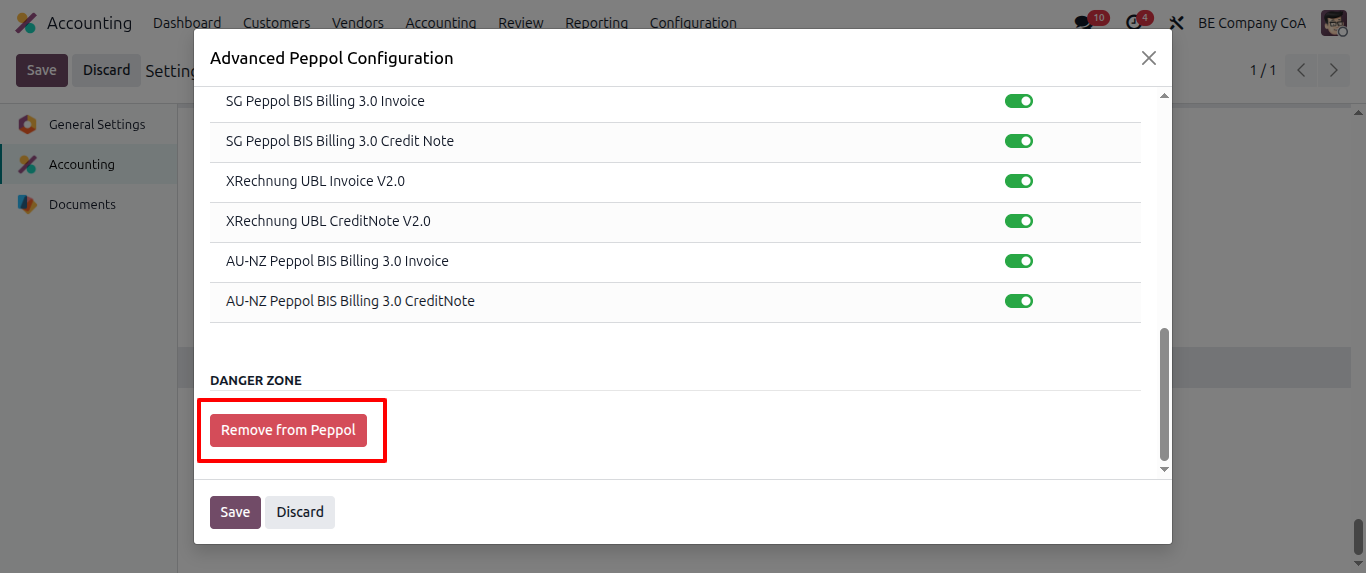Image resolution: width=1366 pixels, height=573 pixels.
Task: Switch off SG Peppol Credit Note toggle
Action: pos(1018,141)
